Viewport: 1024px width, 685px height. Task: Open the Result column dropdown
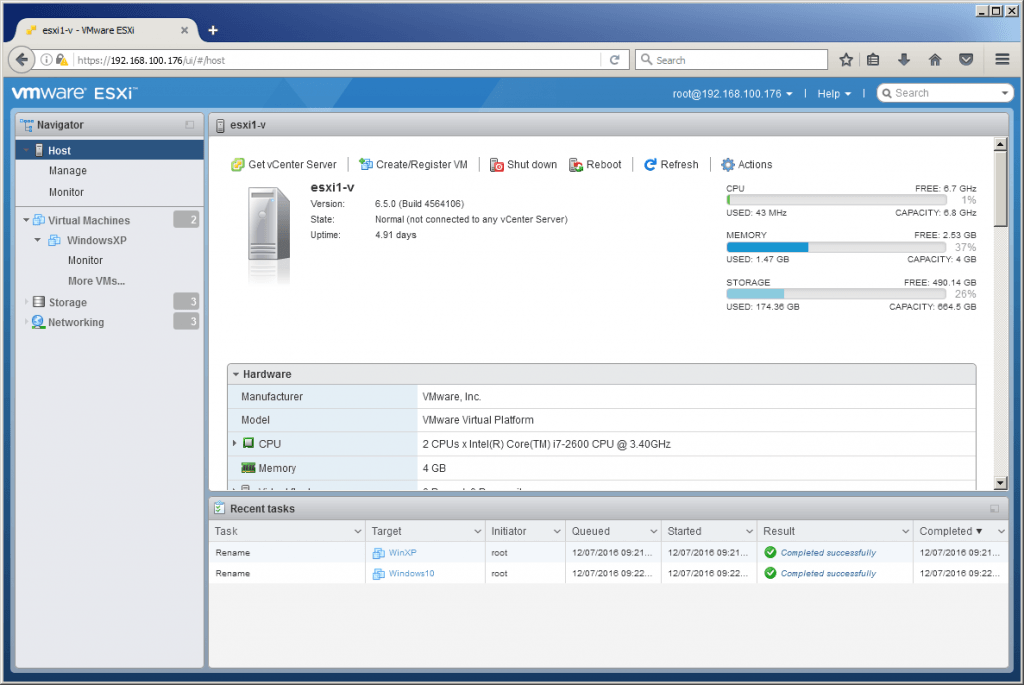click(x=905, y=532)
